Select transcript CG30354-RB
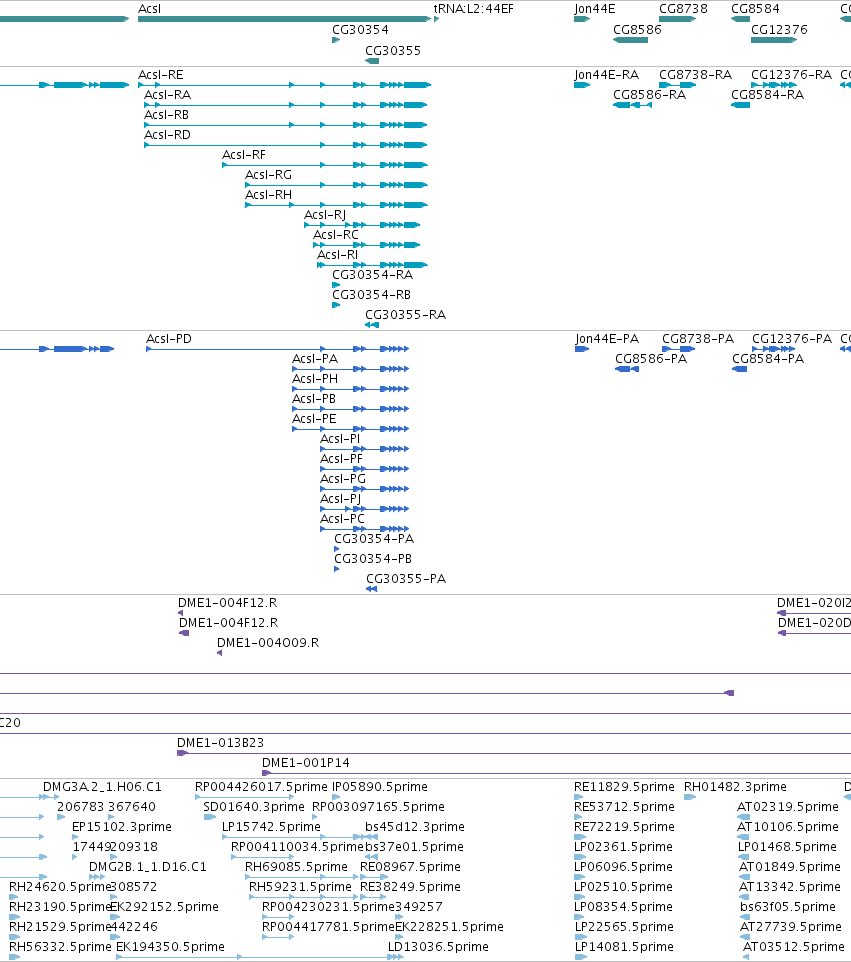 point(371,294)
